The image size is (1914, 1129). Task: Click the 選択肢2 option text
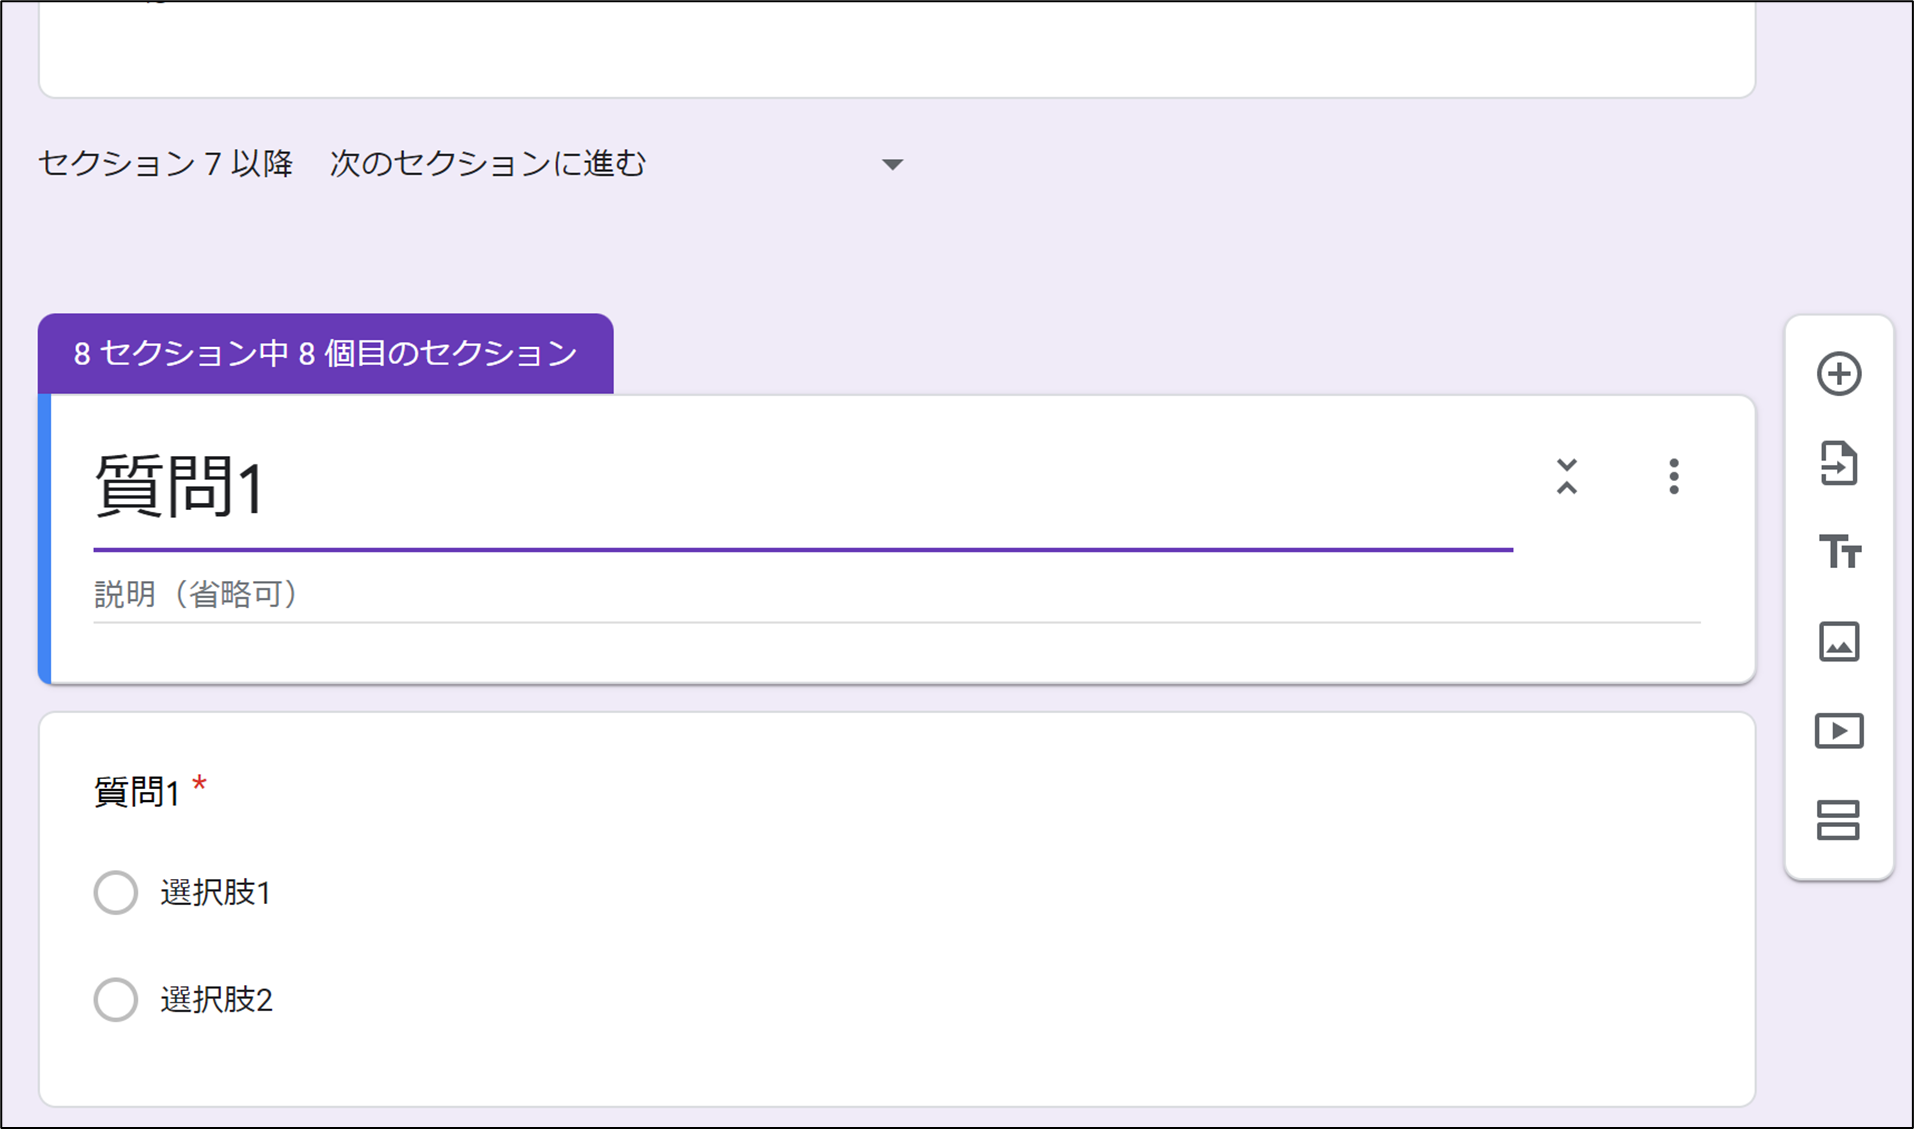(216, 1000)
